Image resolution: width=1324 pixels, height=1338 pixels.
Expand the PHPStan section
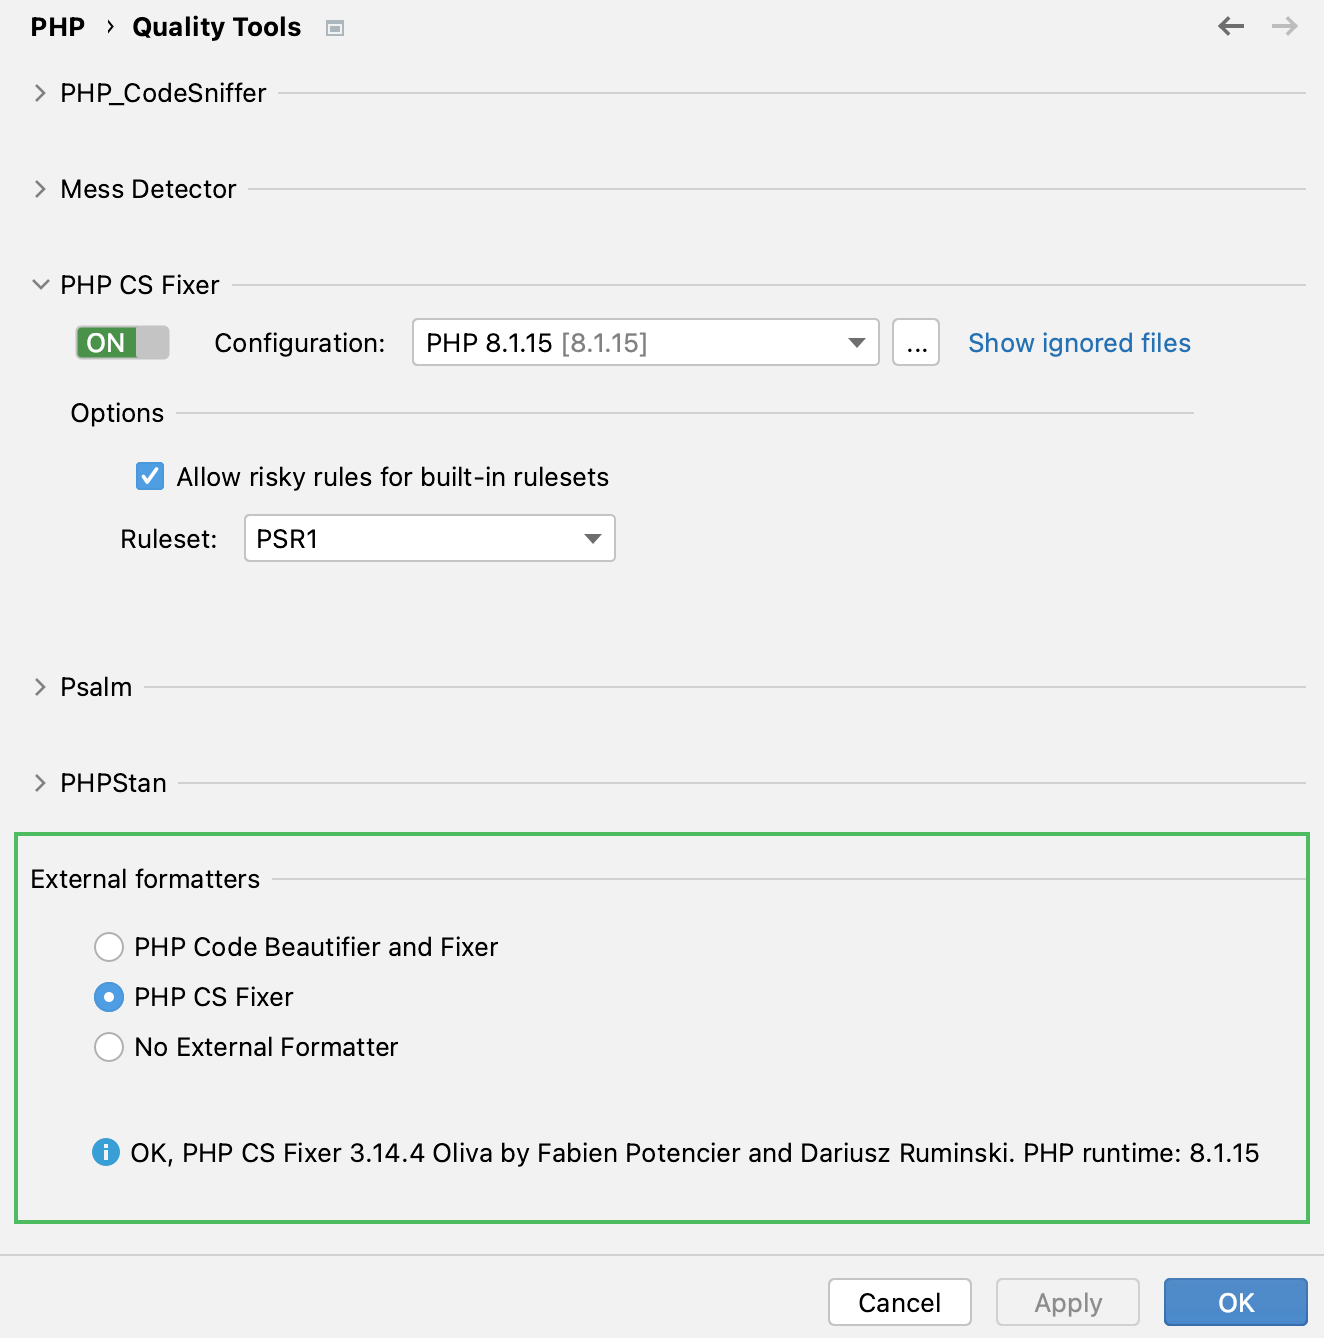tap(40, 783)
